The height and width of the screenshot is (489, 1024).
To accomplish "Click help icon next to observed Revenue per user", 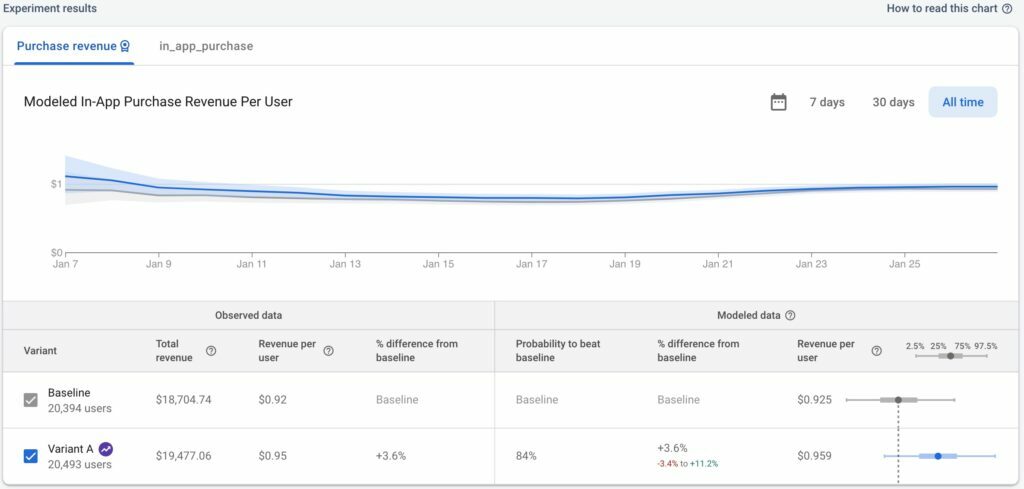I will click(328, 351).
